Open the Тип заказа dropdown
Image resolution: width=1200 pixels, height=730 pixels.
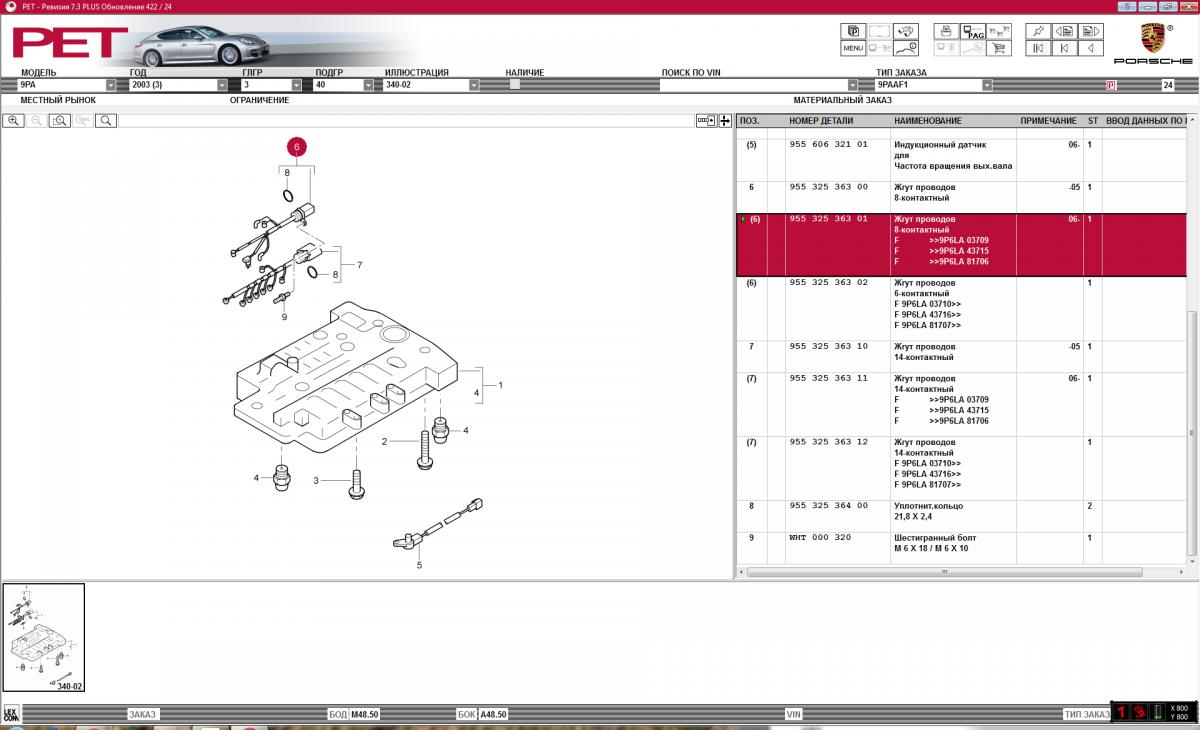click(x=986, y=85)
